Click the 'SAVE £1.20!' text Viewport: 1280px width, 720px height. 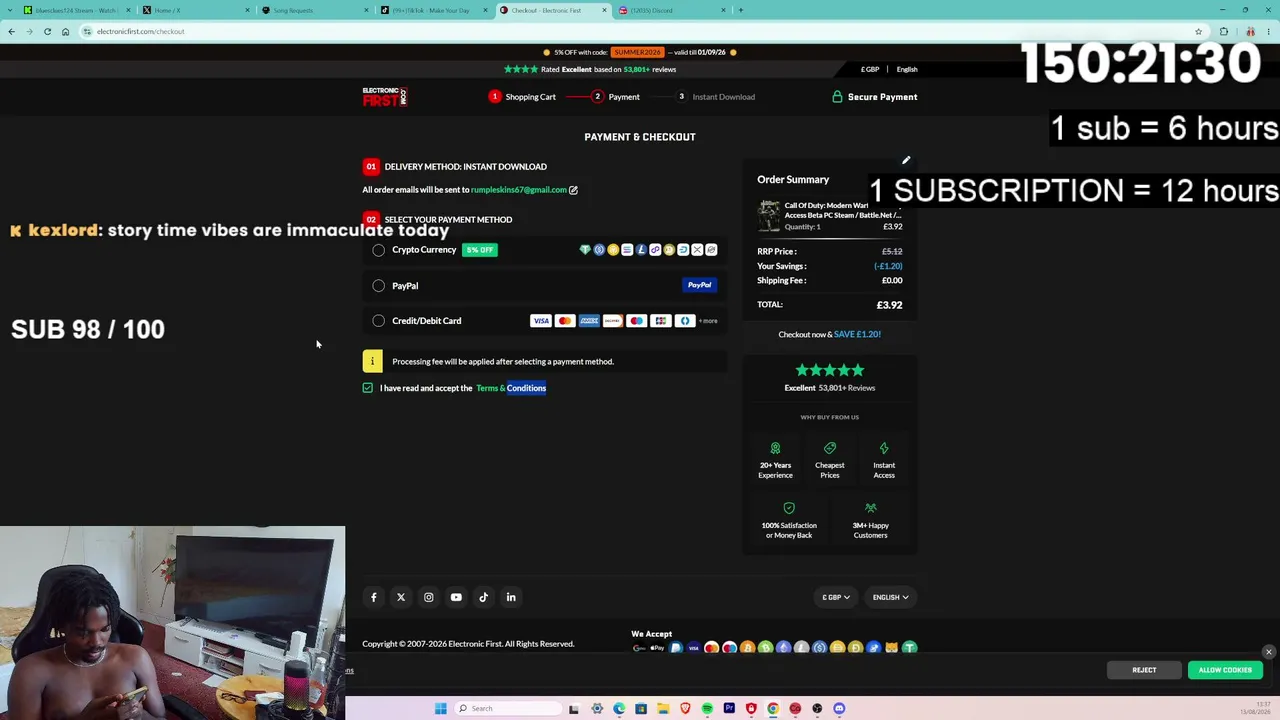[857, 334]
